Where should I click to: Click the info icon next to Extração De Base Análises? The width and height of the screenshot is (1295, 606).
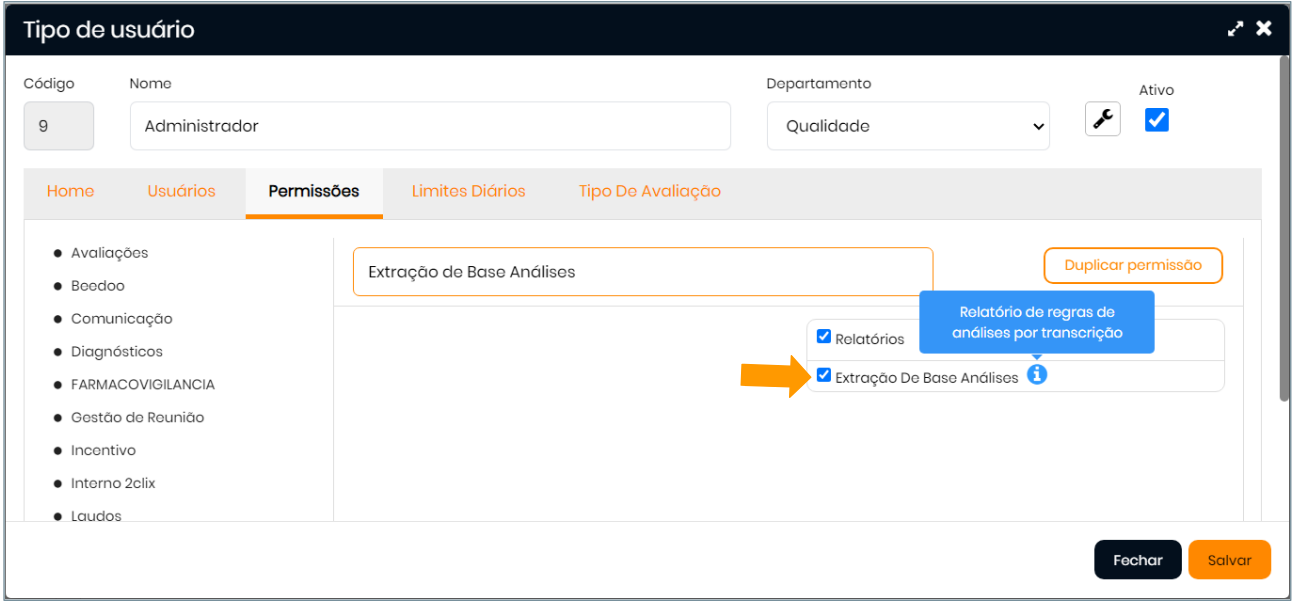1037,375
